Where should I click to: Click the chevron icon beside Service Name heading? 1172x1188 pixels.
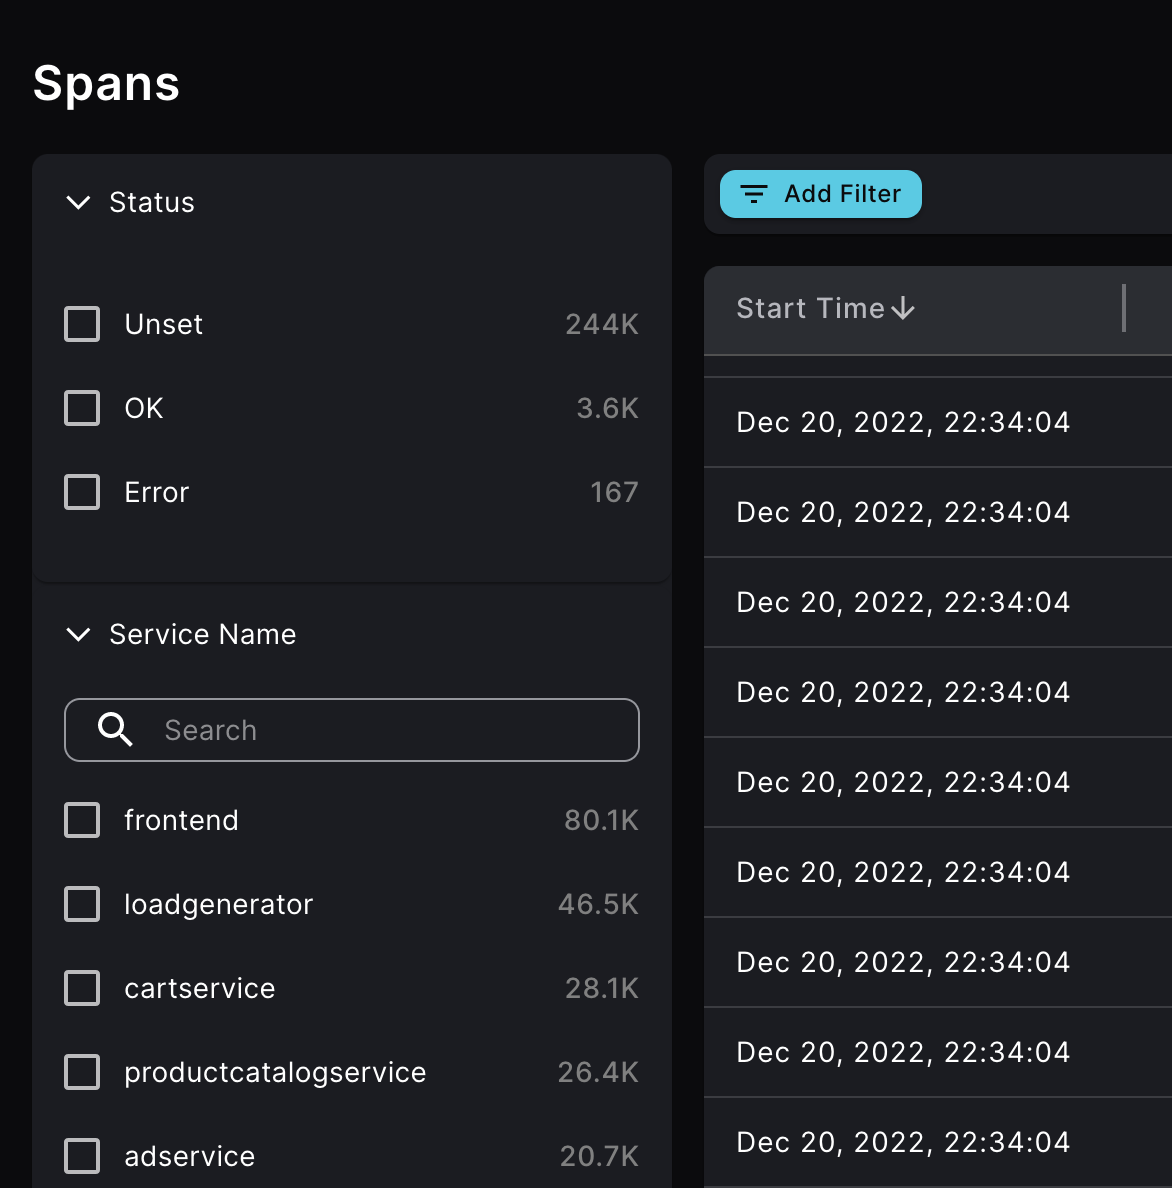coord(79,635)
